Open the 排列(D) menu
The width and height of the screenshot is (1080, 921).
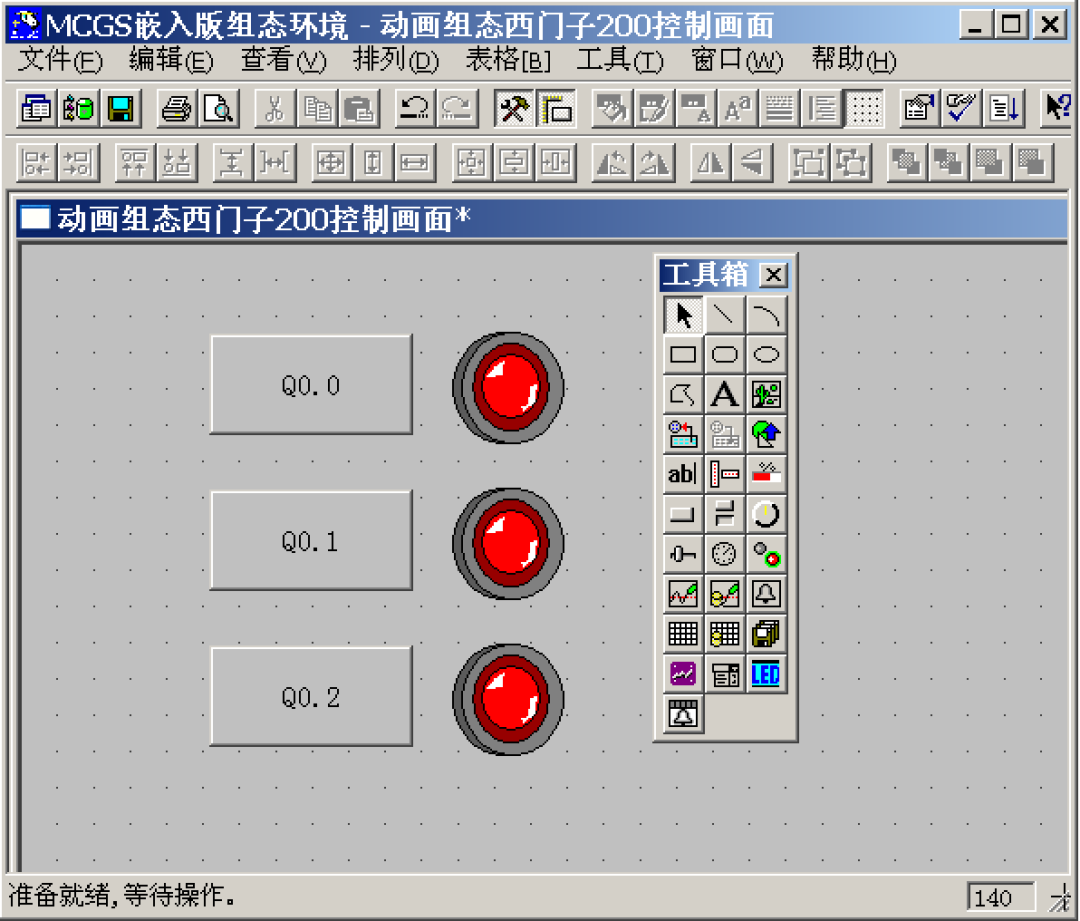coord(395,60)
